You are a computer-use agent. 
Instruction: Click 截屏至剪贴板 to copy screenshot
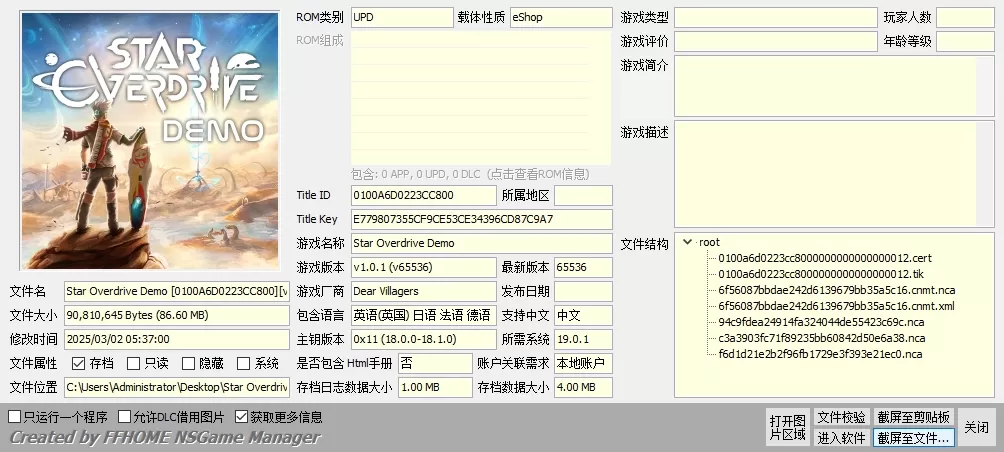point(914,417)
